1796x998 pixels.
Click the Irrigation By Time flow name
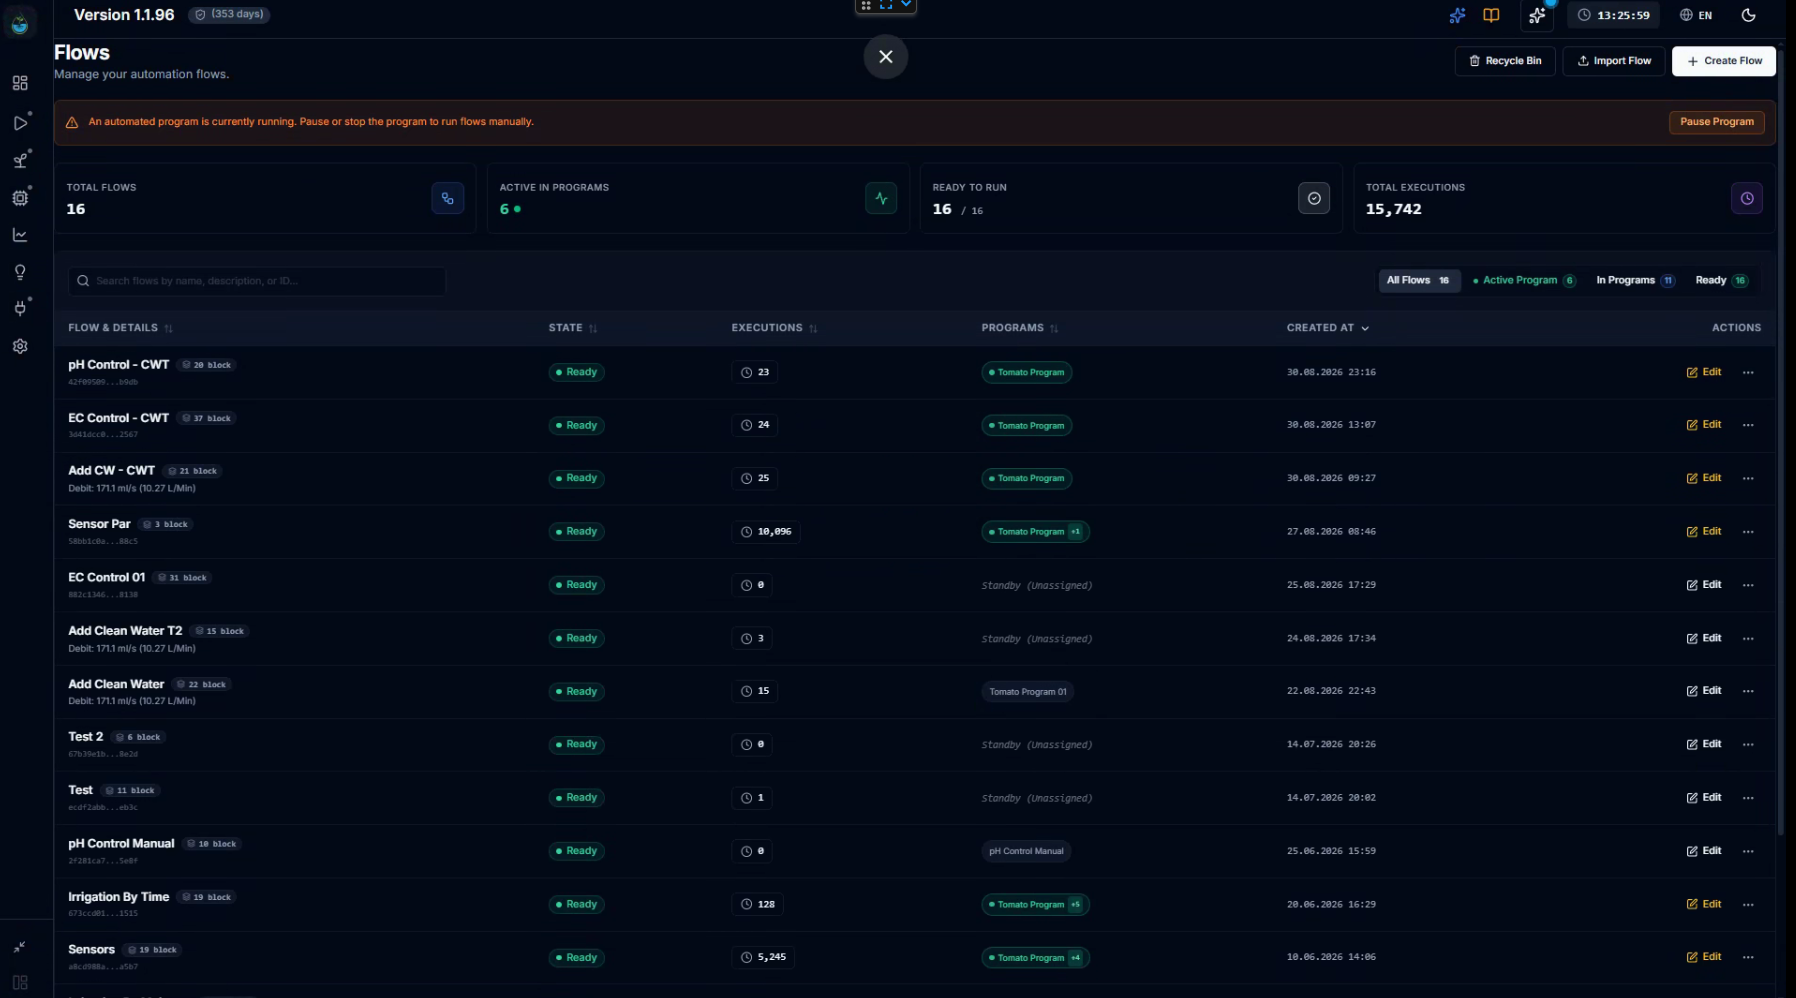(118, 897)
